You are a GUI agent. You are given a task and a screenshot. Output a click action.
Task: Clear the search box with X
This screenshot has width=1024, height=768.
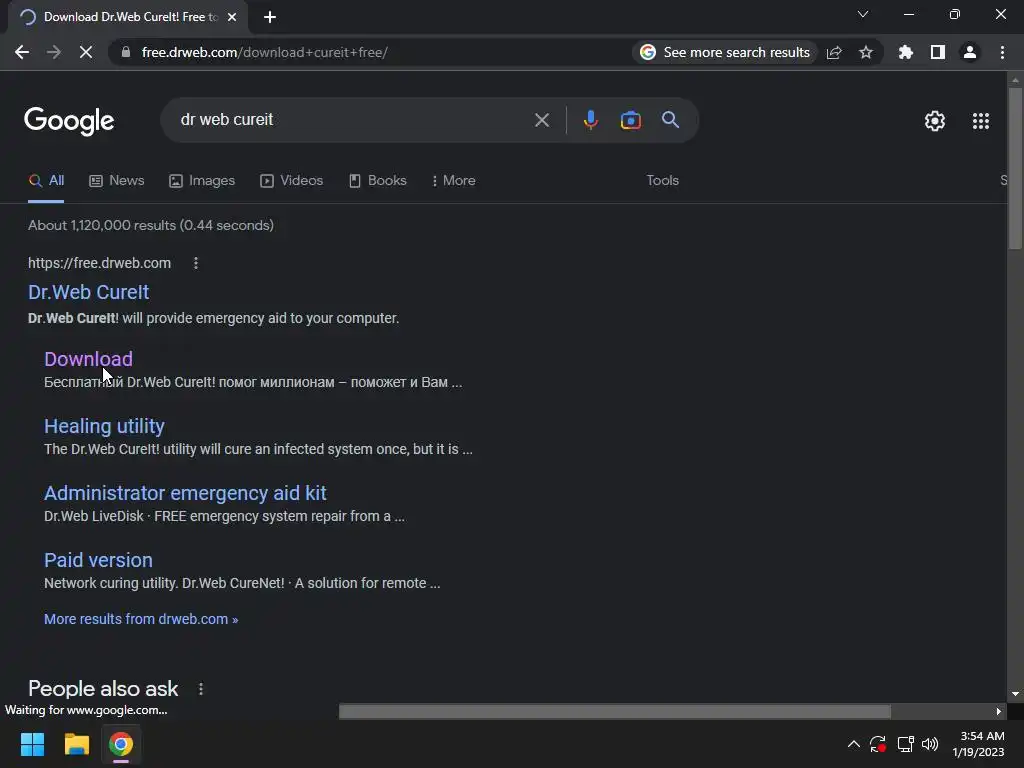coord(541,120)
